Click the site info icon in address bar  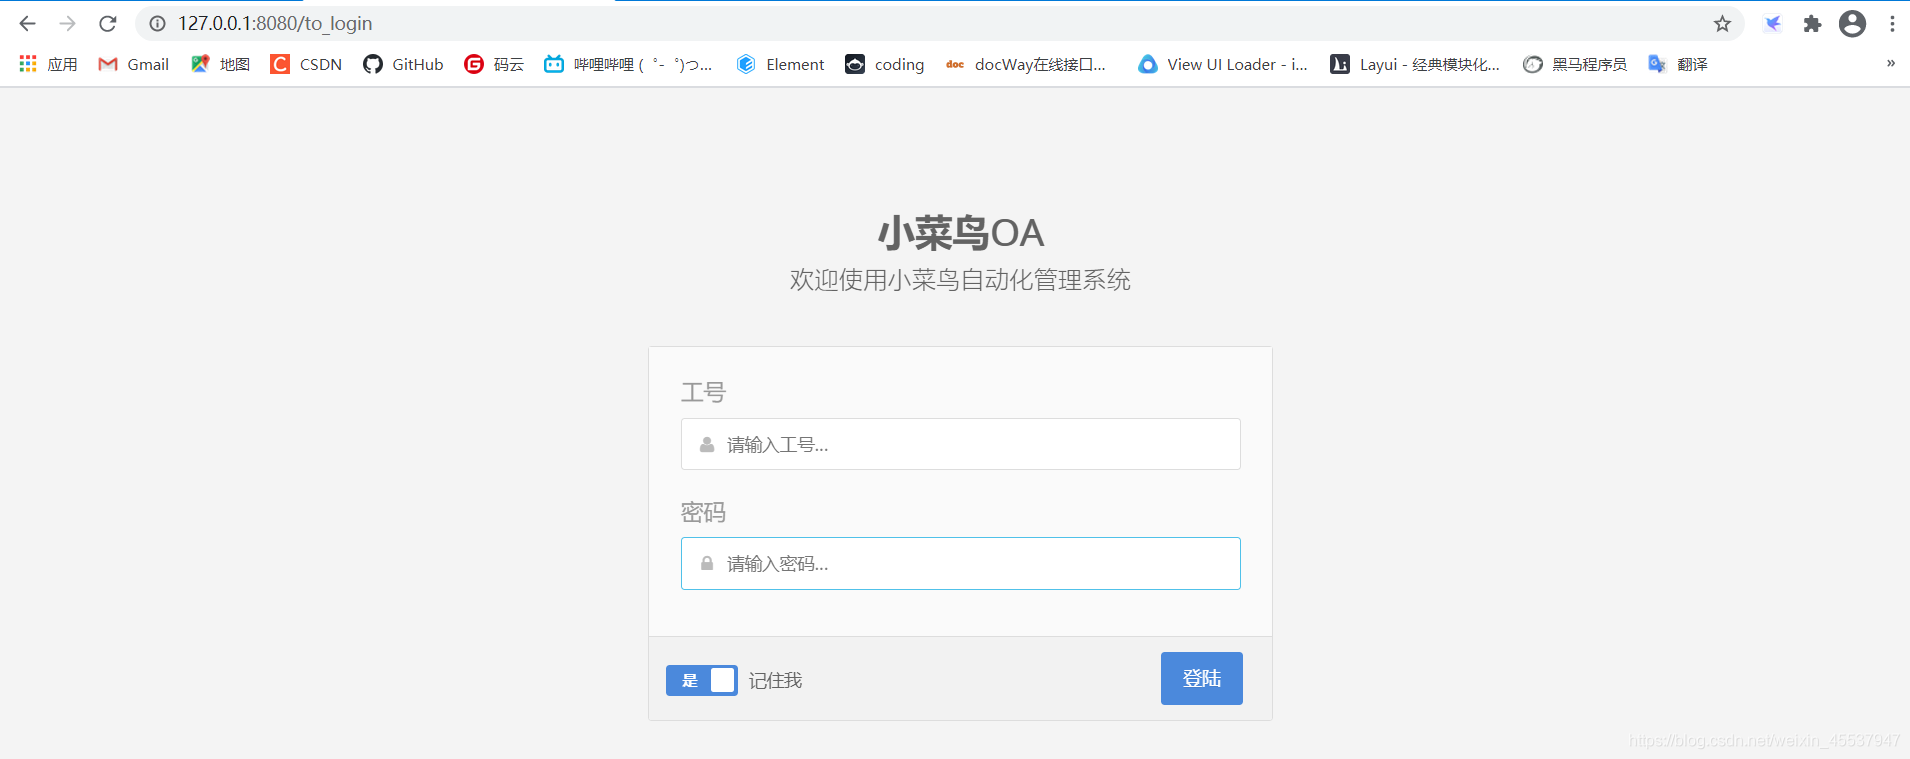click(158, 23)
